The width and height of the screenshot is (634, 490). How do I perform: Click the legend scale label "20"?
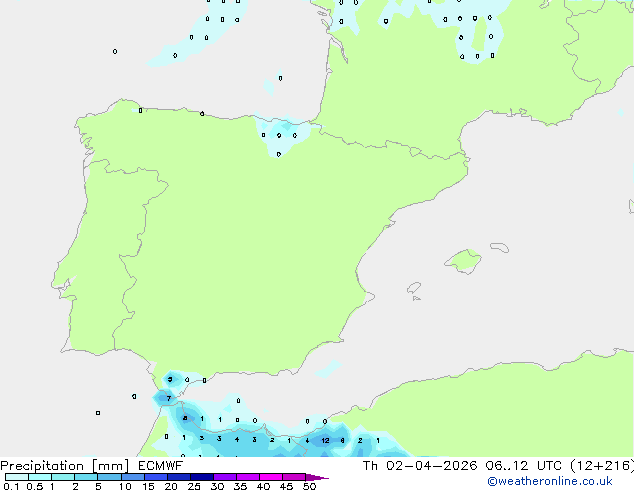click(x=171, y=486)
